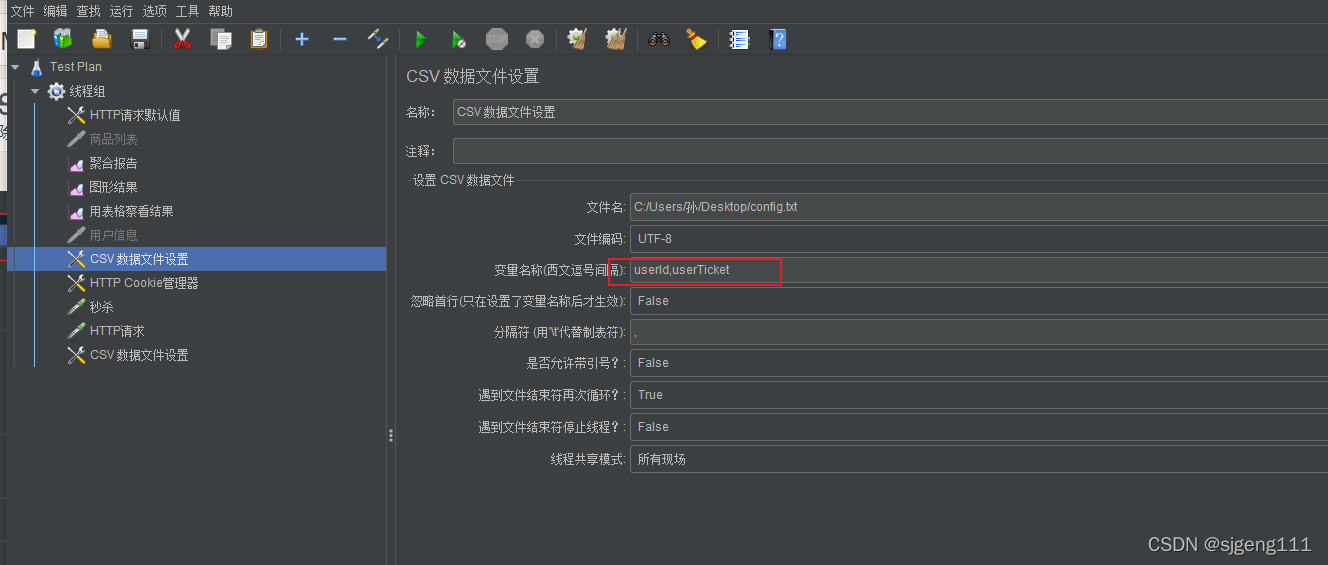Viewport: 1328px width, 565px height.
Task: Open the Function Helper list icon
Action: pos(739,39)
